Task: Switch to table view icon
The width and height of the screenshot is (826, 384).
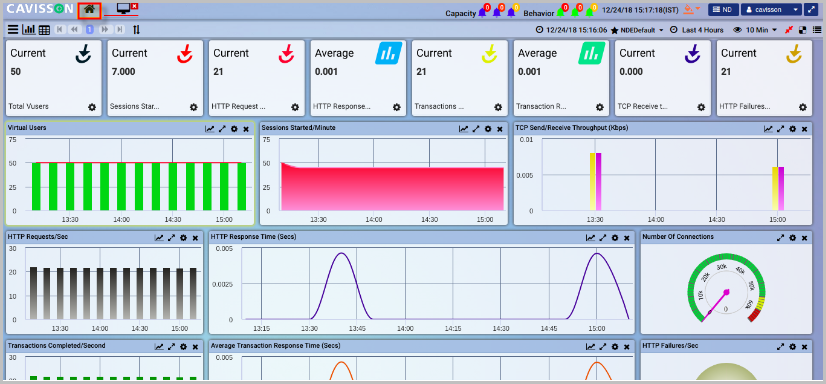Action: [x=44, y=30]
